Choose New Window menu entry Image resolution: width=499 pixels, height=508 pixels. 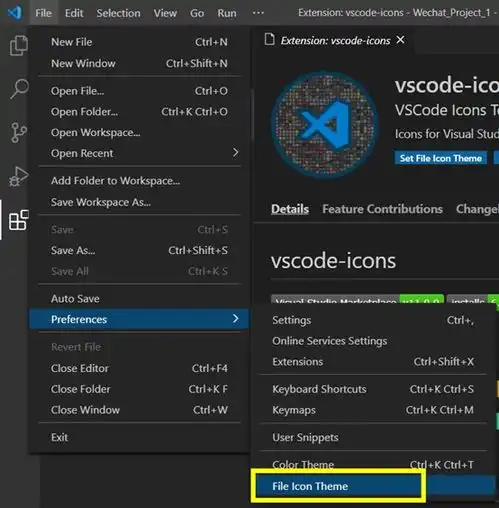139,63
